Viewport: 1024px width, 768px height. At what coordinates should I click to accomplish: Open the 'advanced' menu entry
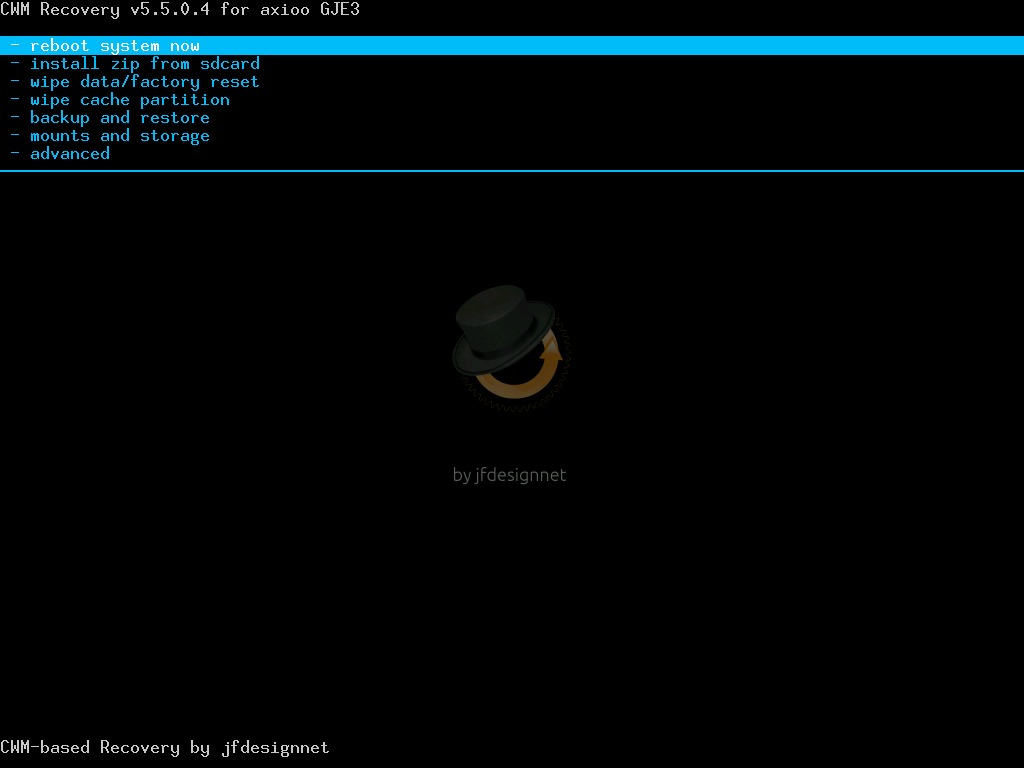[x=61, y=154]
